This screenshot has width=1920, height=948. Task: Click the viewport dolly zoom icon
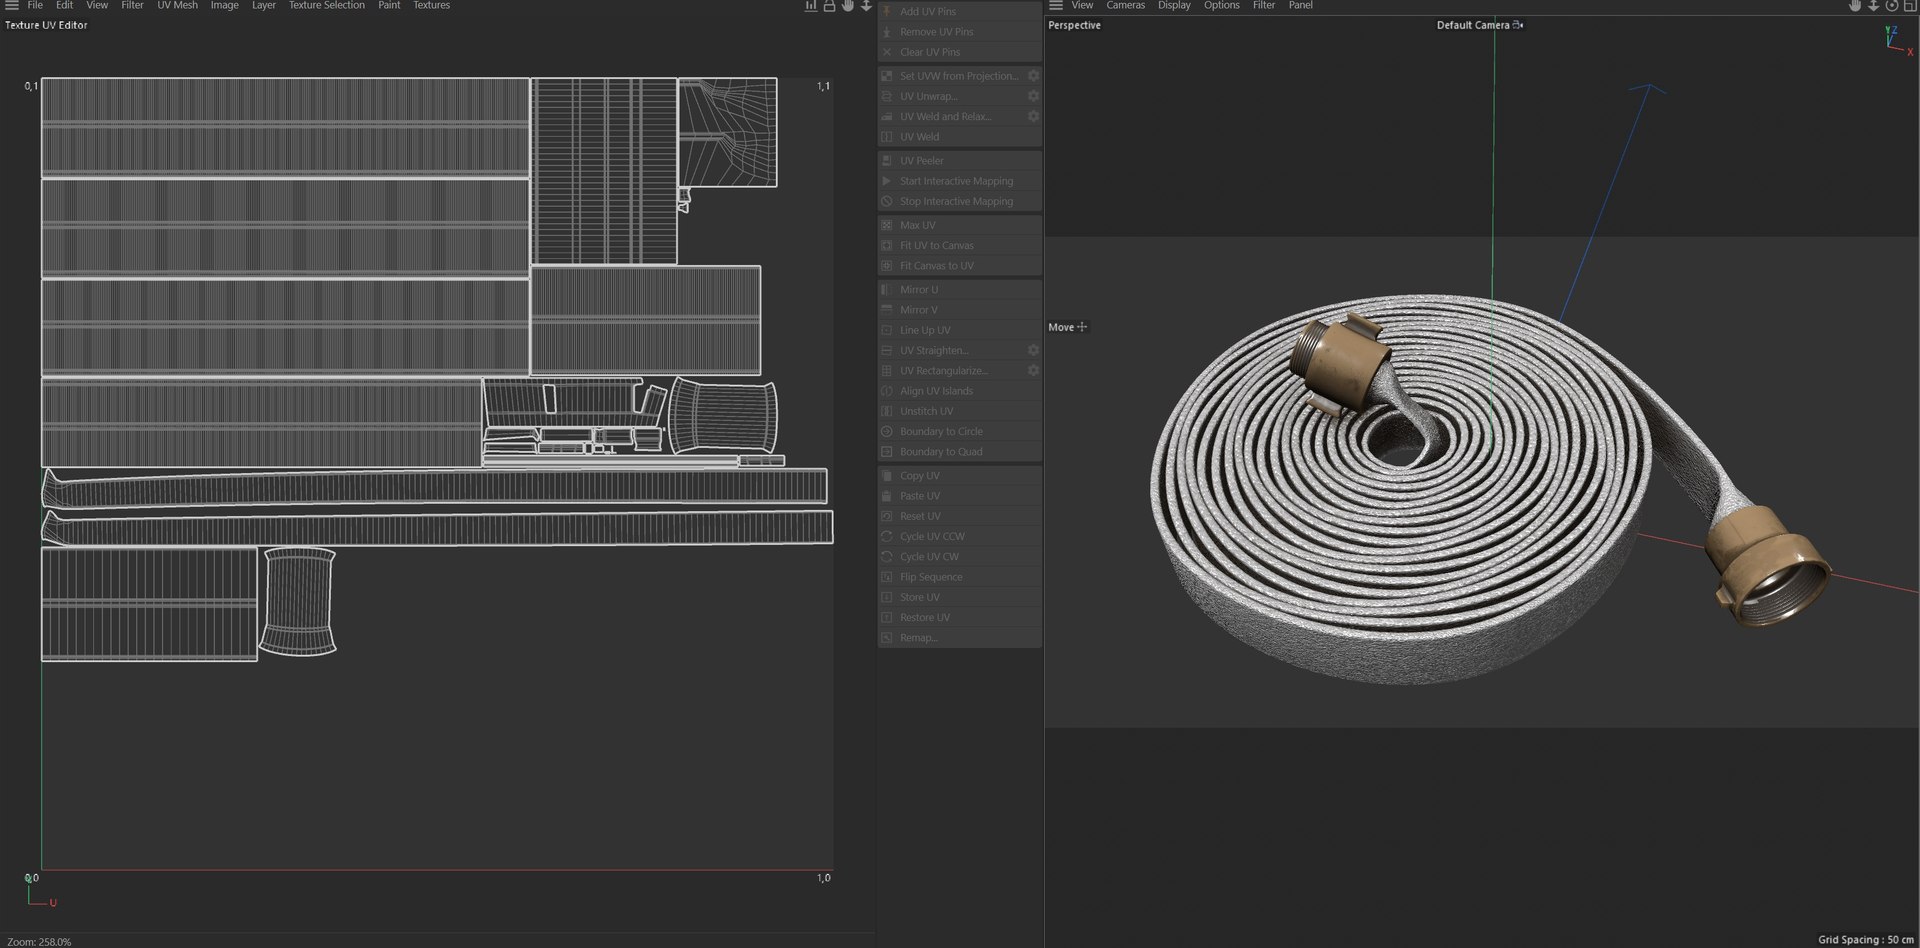1873,5
